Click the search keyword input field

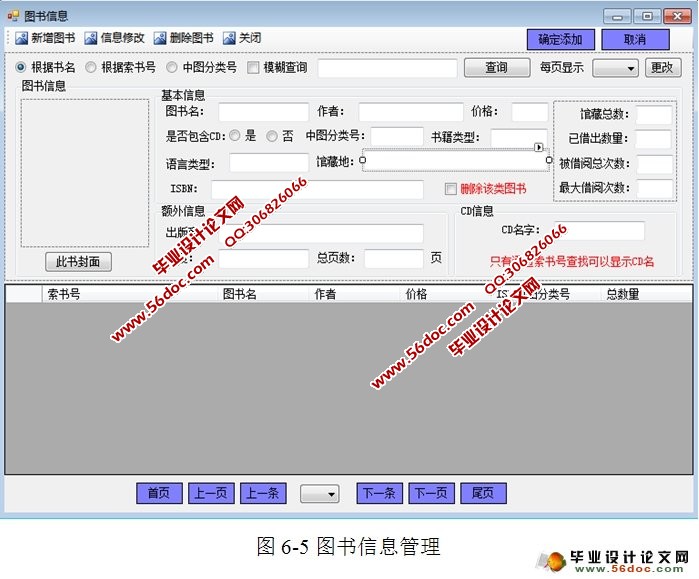pyautogui.click(x=388, y=68)
